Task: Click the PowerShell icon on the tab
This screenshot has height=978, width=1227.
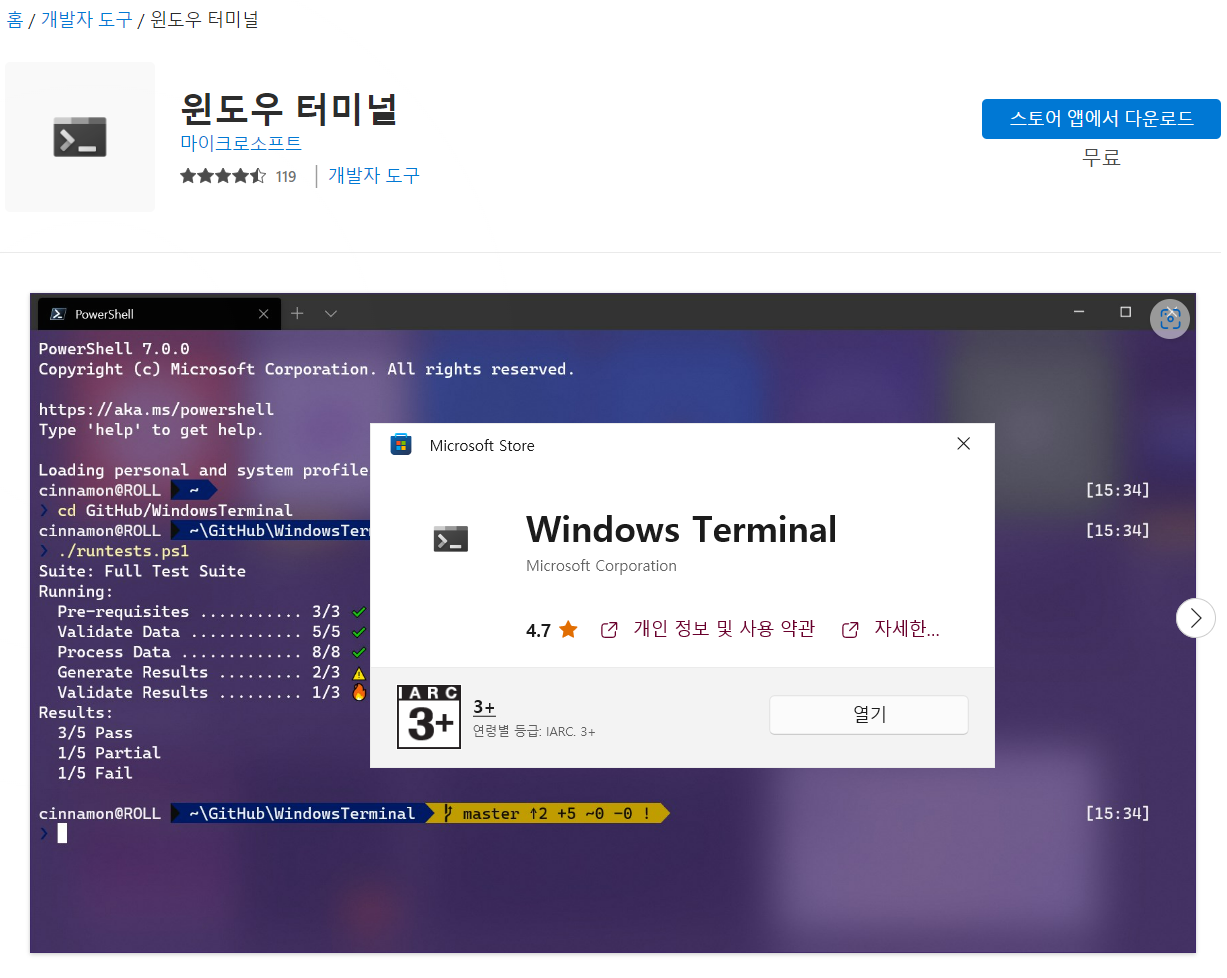Action: click(x=59, y=314)
